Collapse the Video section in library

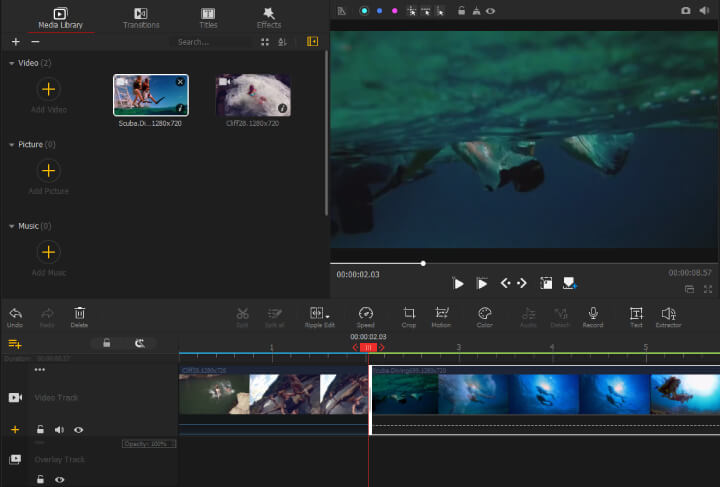(x=12, y=63)
